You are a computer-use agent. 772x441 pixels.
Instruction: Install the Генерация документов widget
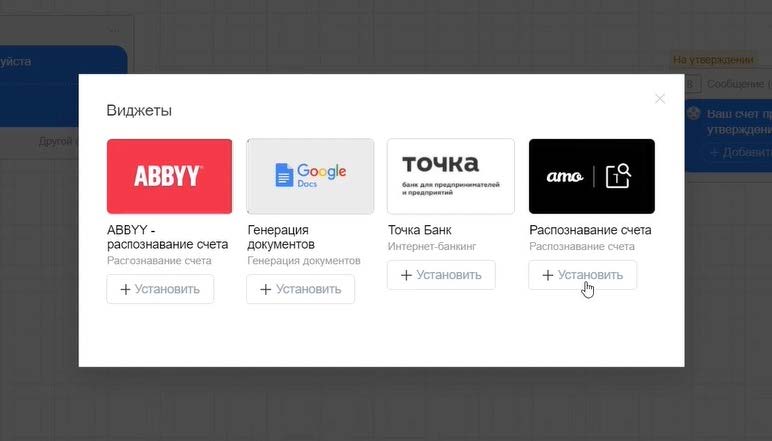coord(300,289)
